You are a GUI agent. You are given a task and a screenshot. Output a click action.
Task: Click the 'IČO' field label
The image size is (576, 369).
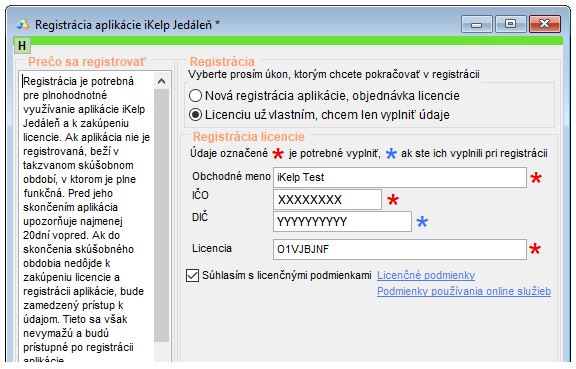click(200, 195)
